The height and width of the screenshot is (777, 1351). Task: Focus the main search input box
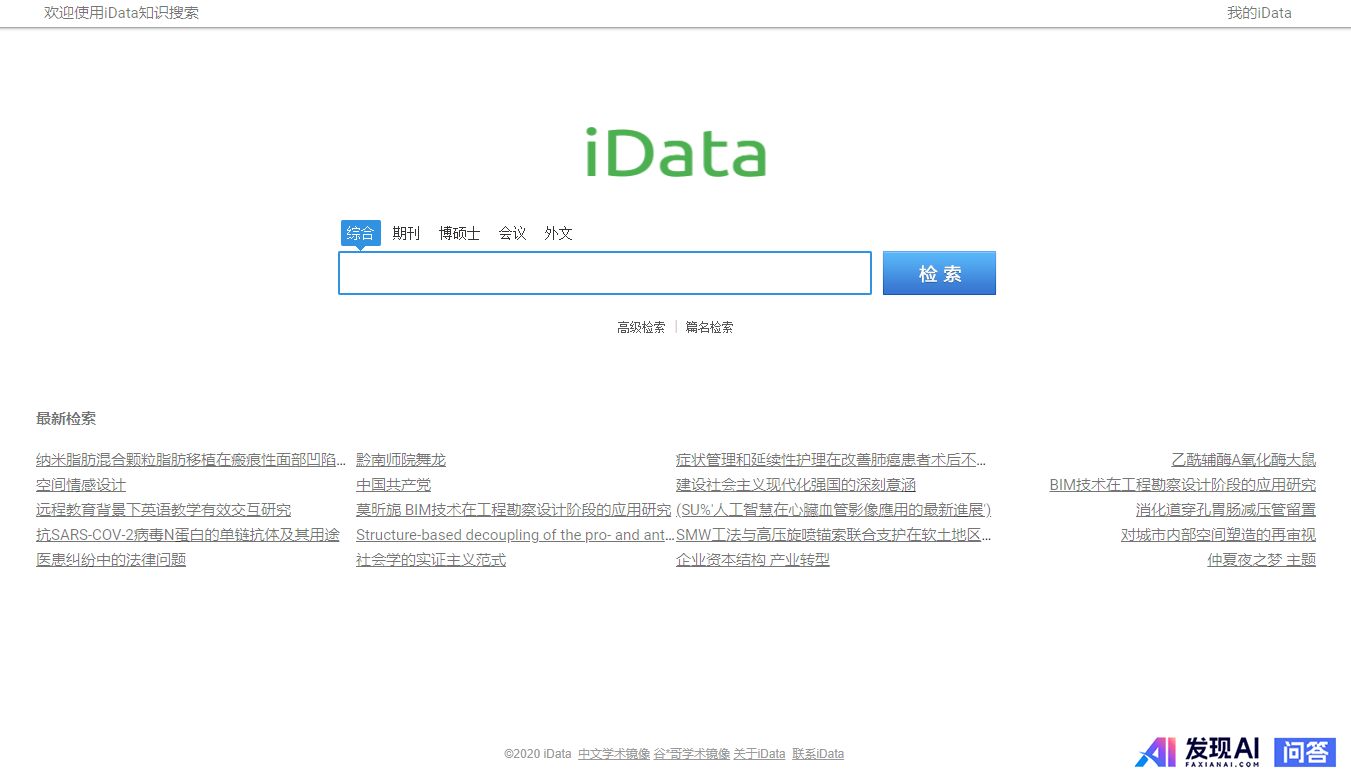[605, 273]
